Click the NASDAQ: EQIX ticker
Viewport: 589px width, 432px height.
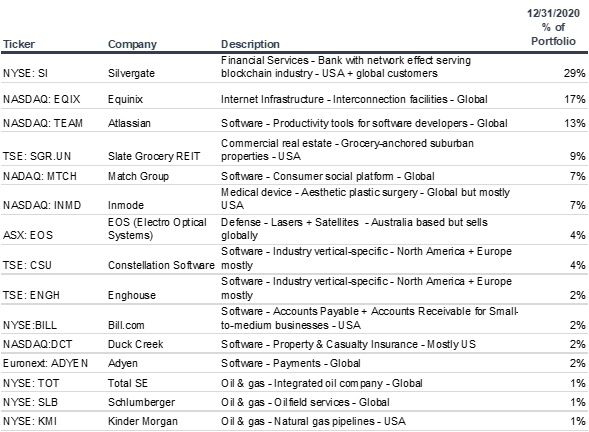(42, 99)
